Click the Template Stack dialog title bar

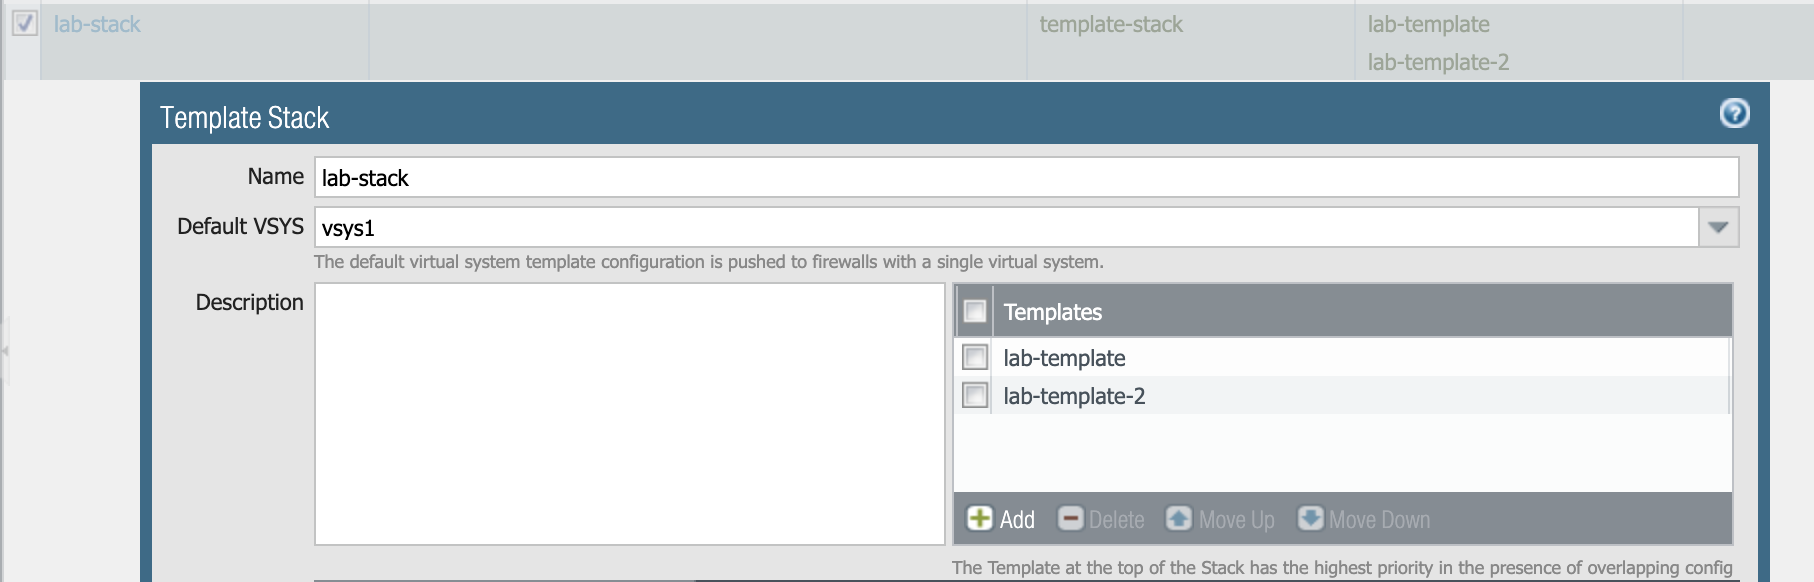900,116
